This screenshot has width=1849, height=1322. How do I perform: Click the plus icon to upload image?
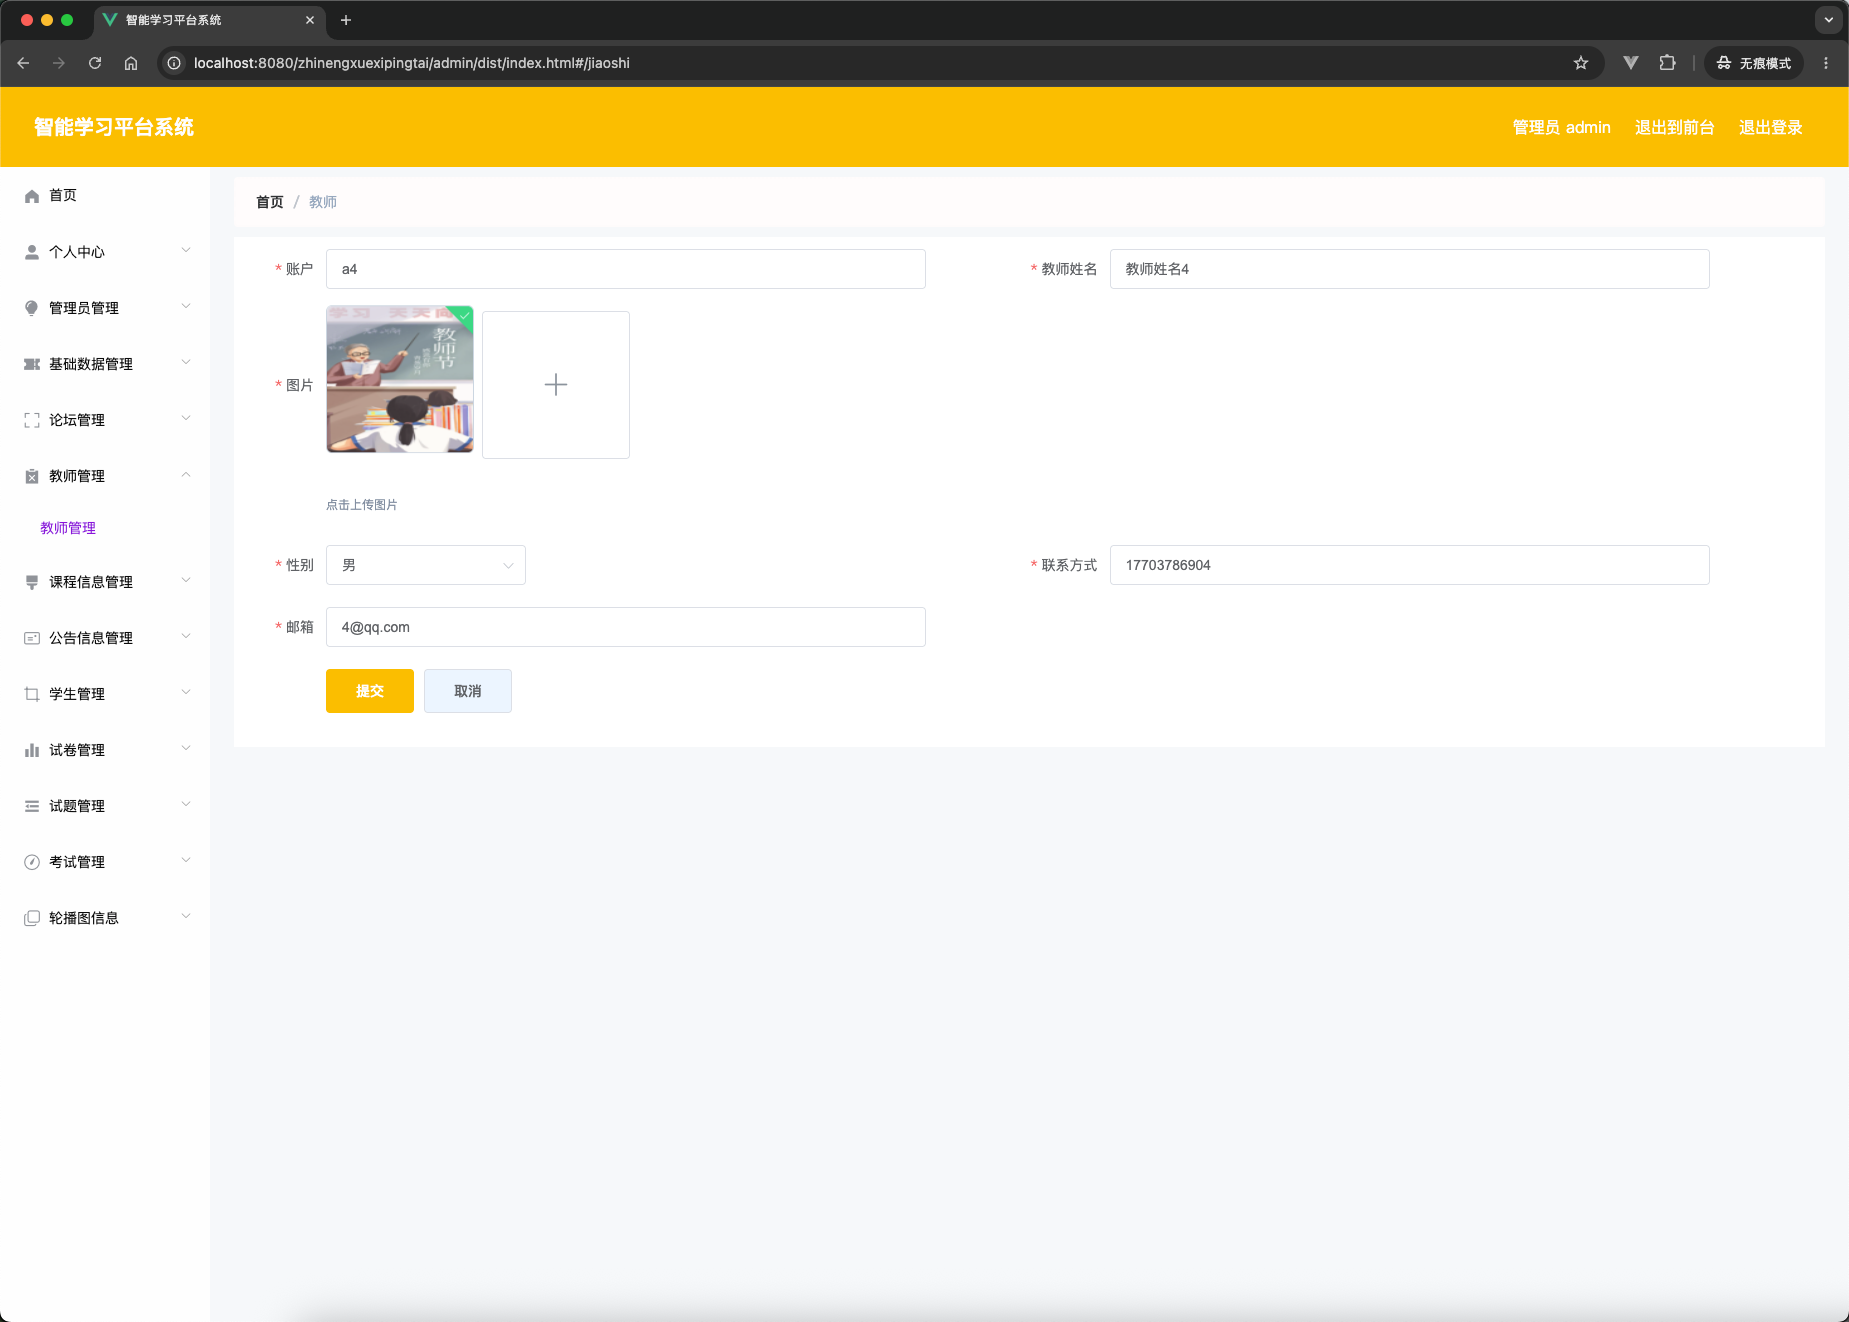(556, 385)
